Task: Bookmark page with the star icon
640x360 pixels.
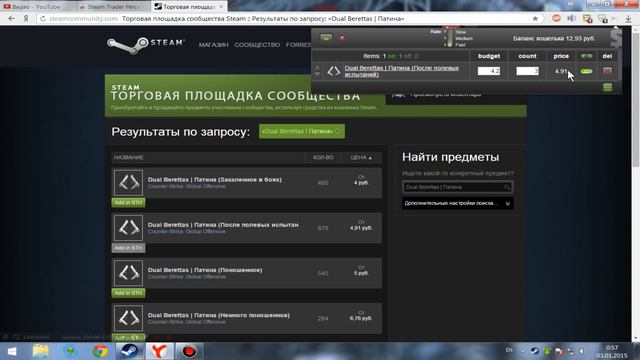Action: pyautogui.click(x=535, y=19)
